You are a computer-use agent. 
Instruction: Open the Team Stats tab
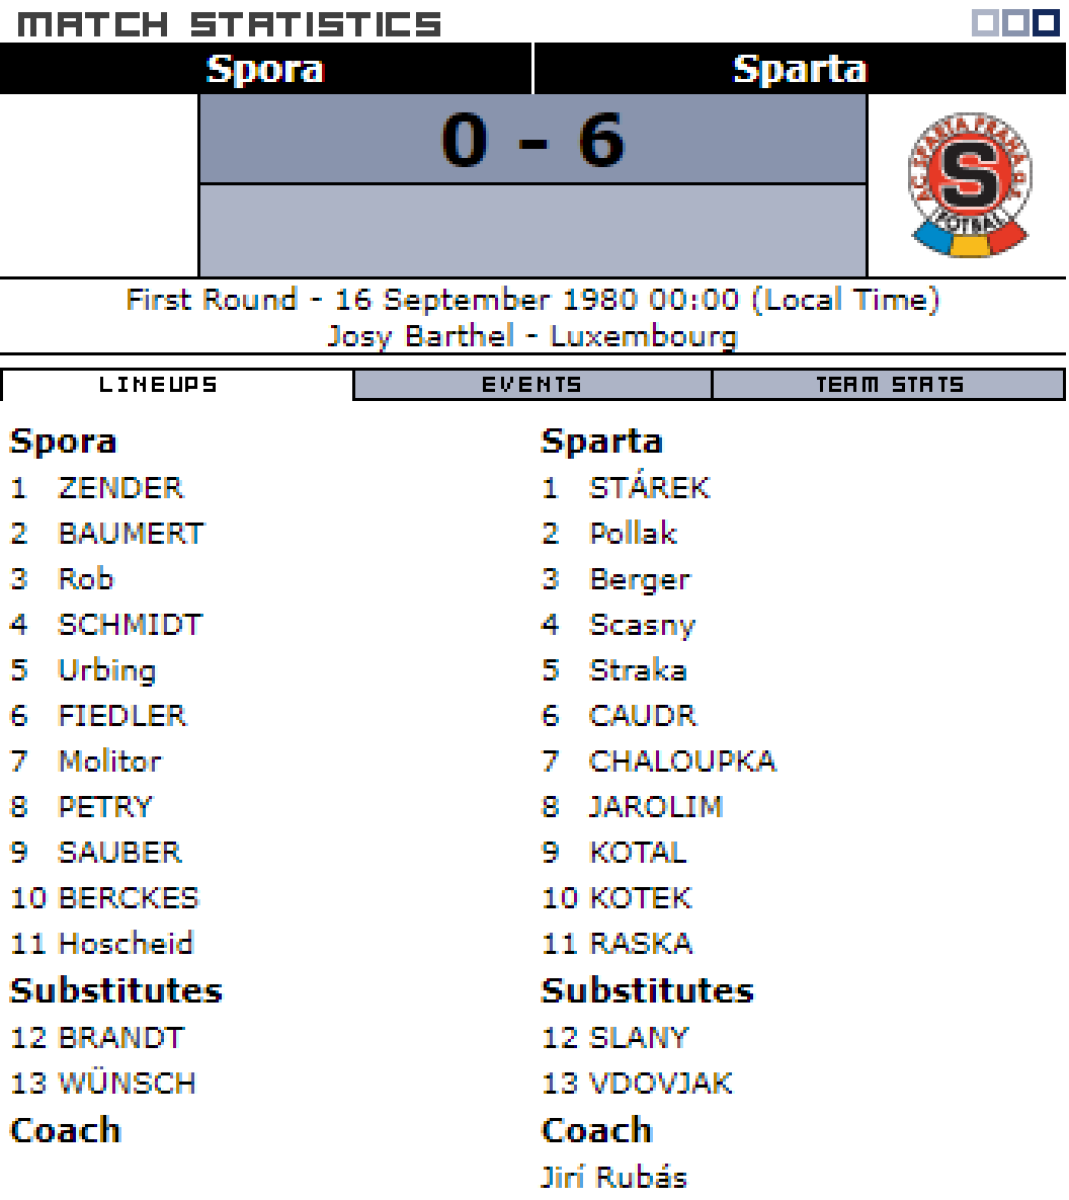(889, 385)
